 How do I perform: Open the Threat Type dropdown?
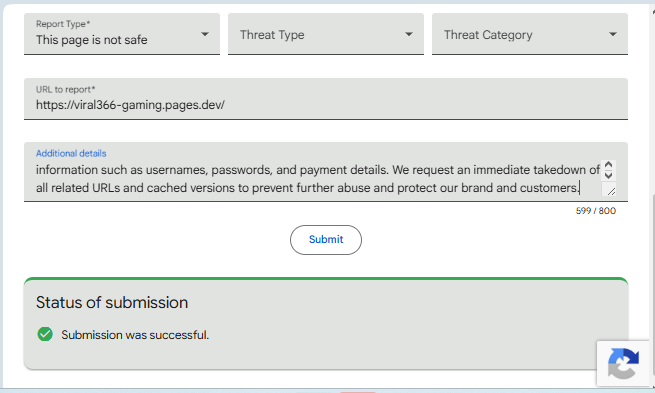click(325, 34)
